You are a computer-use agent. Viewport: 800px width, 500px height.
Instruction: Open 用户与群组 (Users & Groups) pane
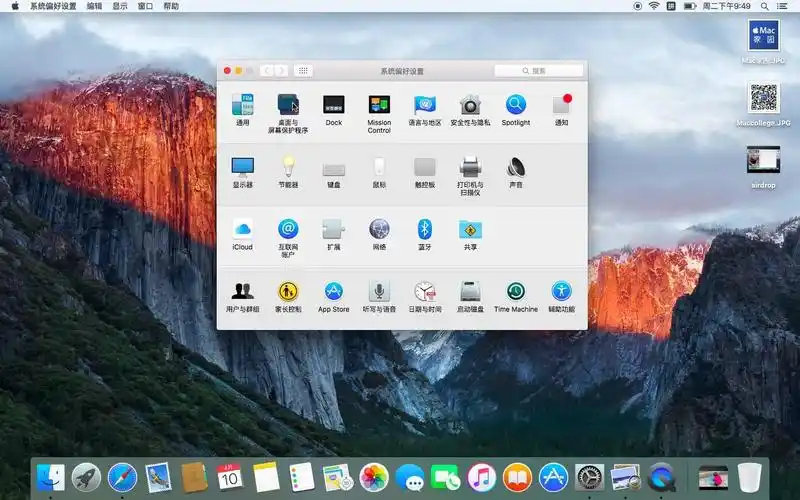(x=242, y=292)
